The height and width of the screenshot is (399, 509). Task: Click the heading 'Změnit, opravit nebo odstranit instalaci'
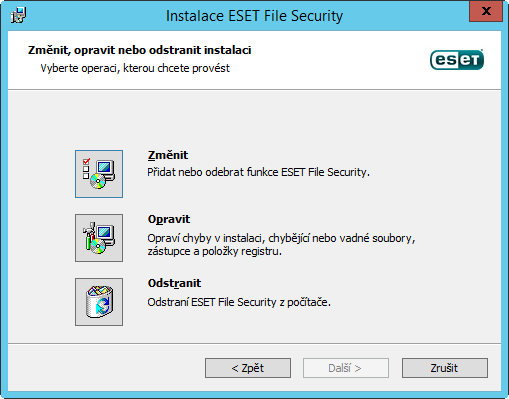pyautogui.click(x=139, y=50)
